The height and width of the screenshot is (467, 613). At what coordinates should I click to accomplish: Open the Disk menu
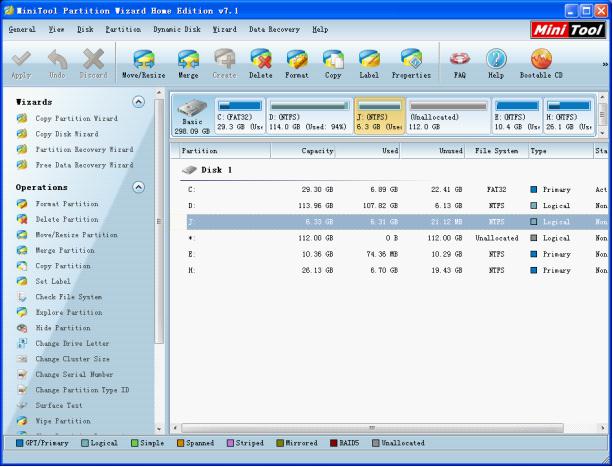[85, 29]
